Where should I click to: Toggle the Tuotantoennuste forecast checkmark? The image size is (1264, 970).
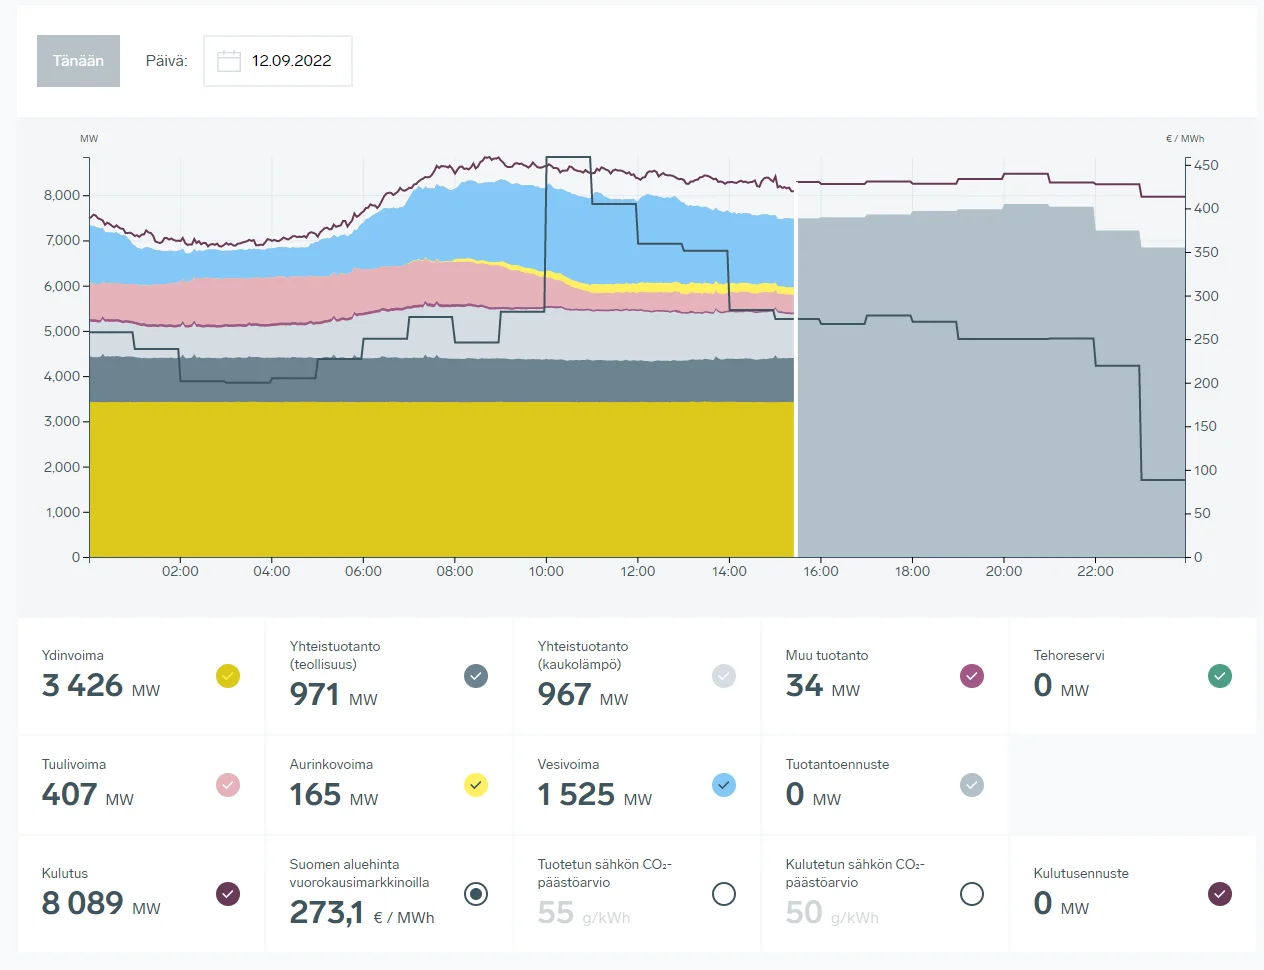[x=972, y=785]
